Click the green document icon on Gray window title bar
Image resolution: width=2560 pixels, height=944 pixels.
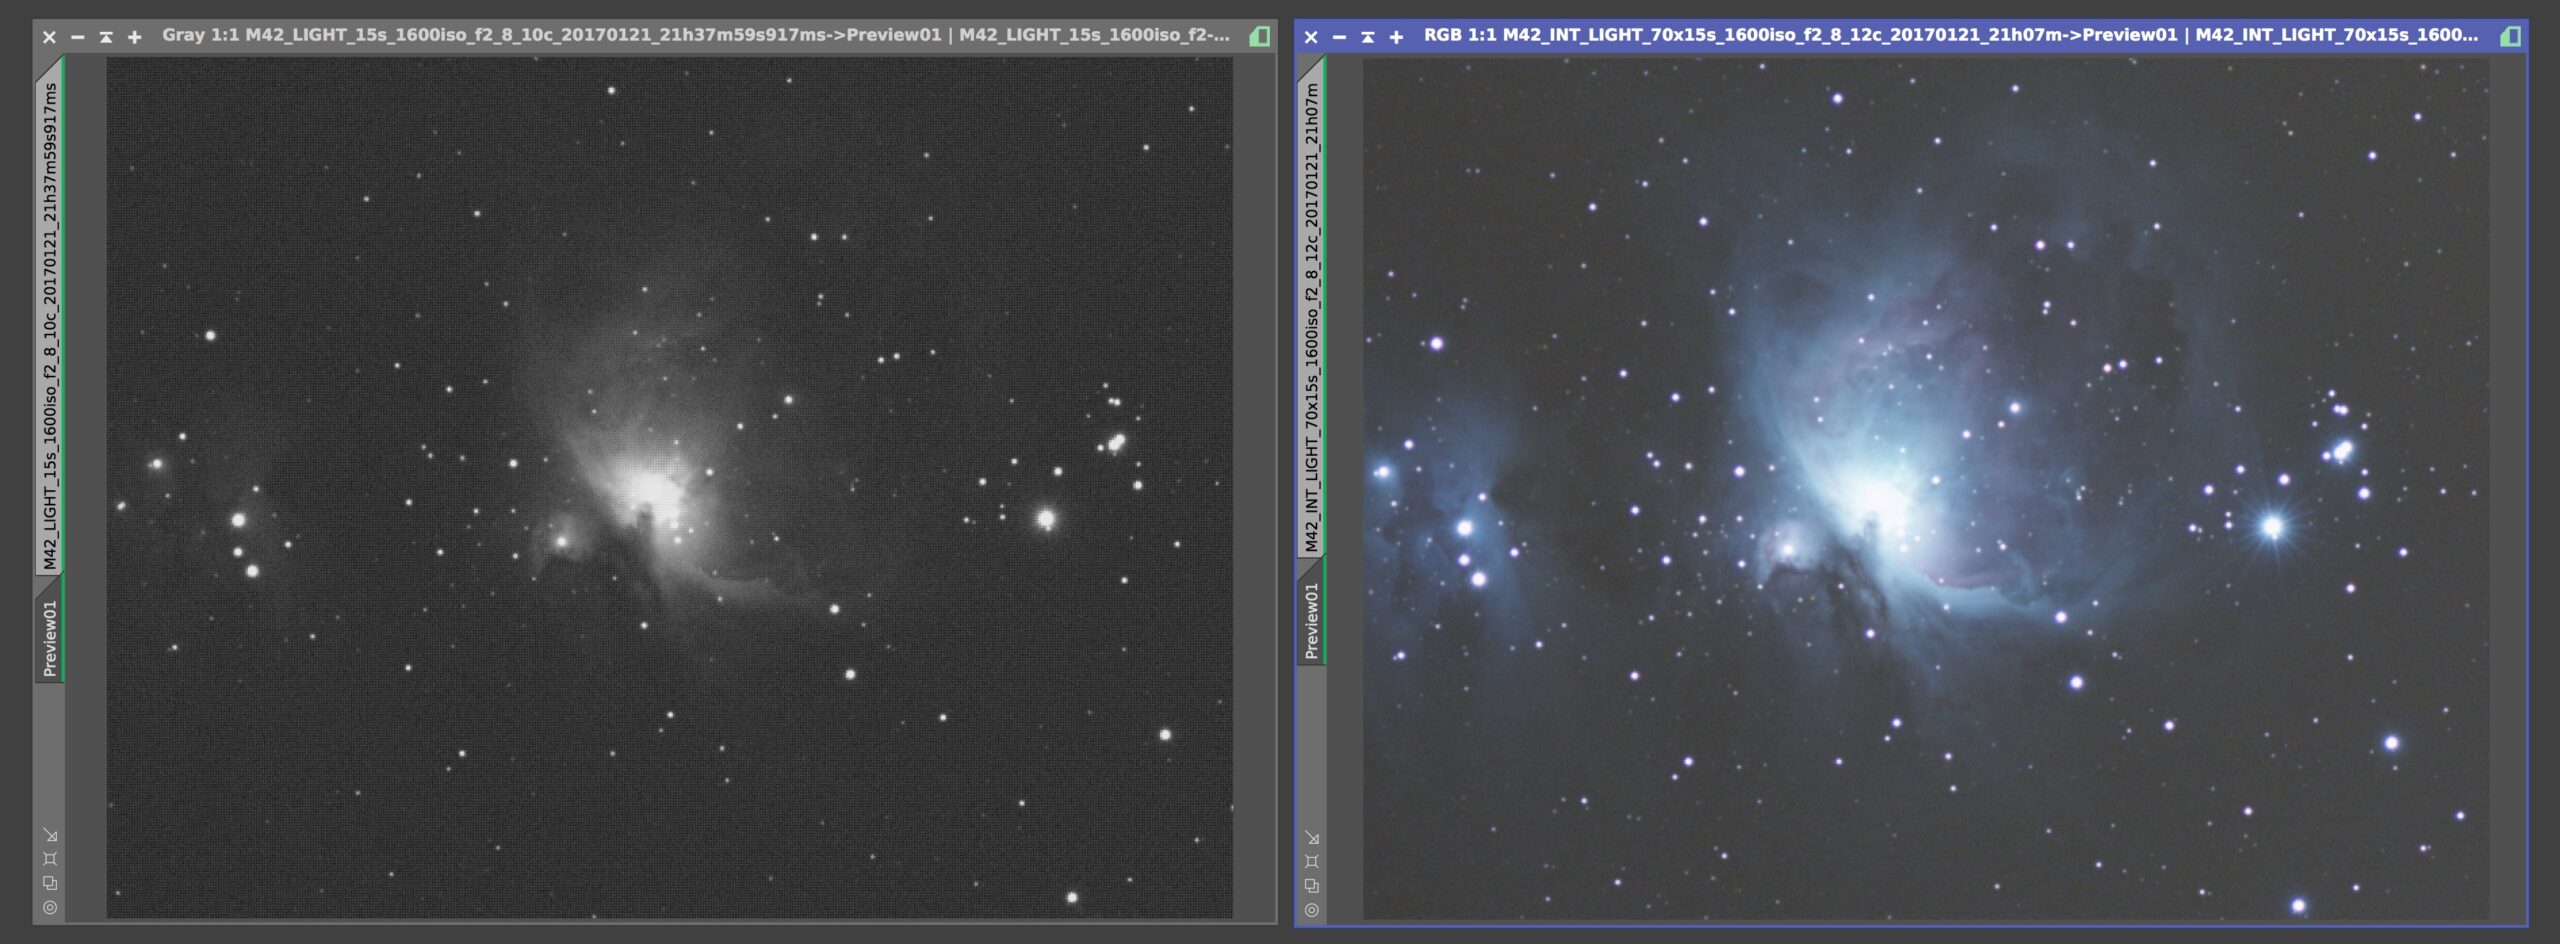(1260, 36)
